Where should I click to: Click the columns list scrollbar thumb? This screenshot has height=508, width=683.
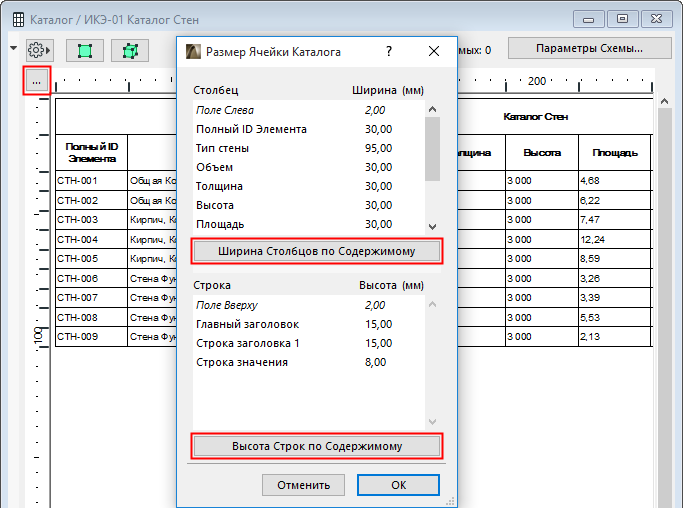[433, 149]
